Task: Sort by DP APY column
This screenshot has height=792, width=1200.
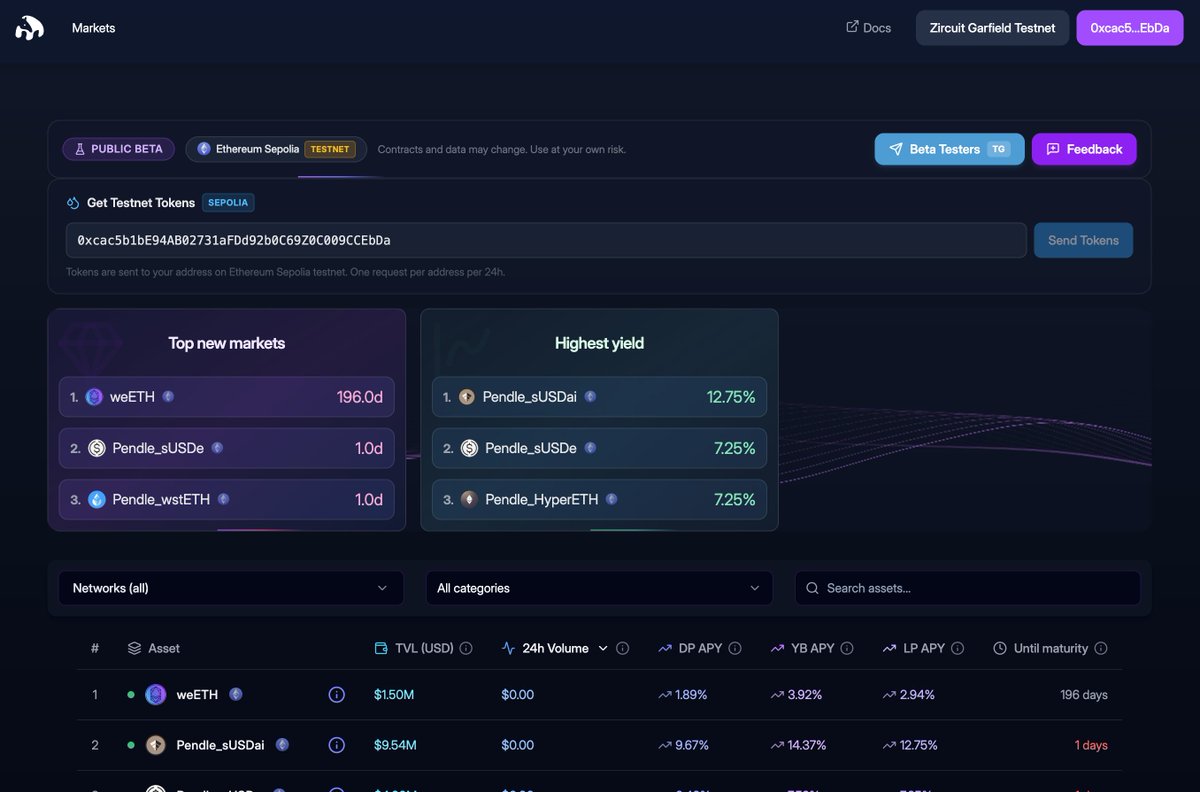Action: pos(690,648)
